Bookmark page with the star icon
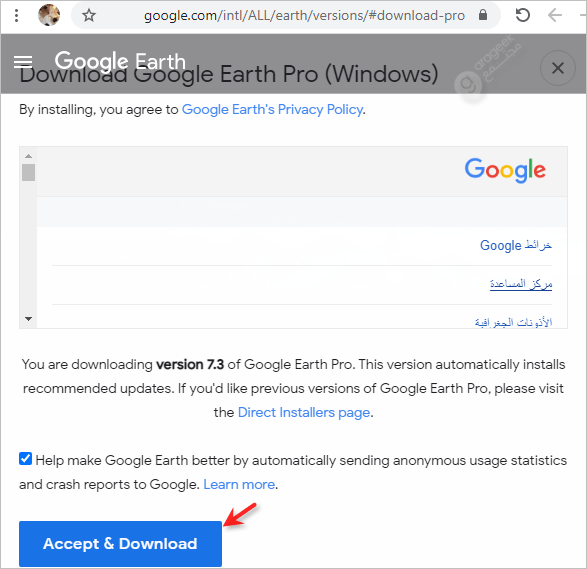The width and height of the screenshot is (587, 569). point(89,15)
